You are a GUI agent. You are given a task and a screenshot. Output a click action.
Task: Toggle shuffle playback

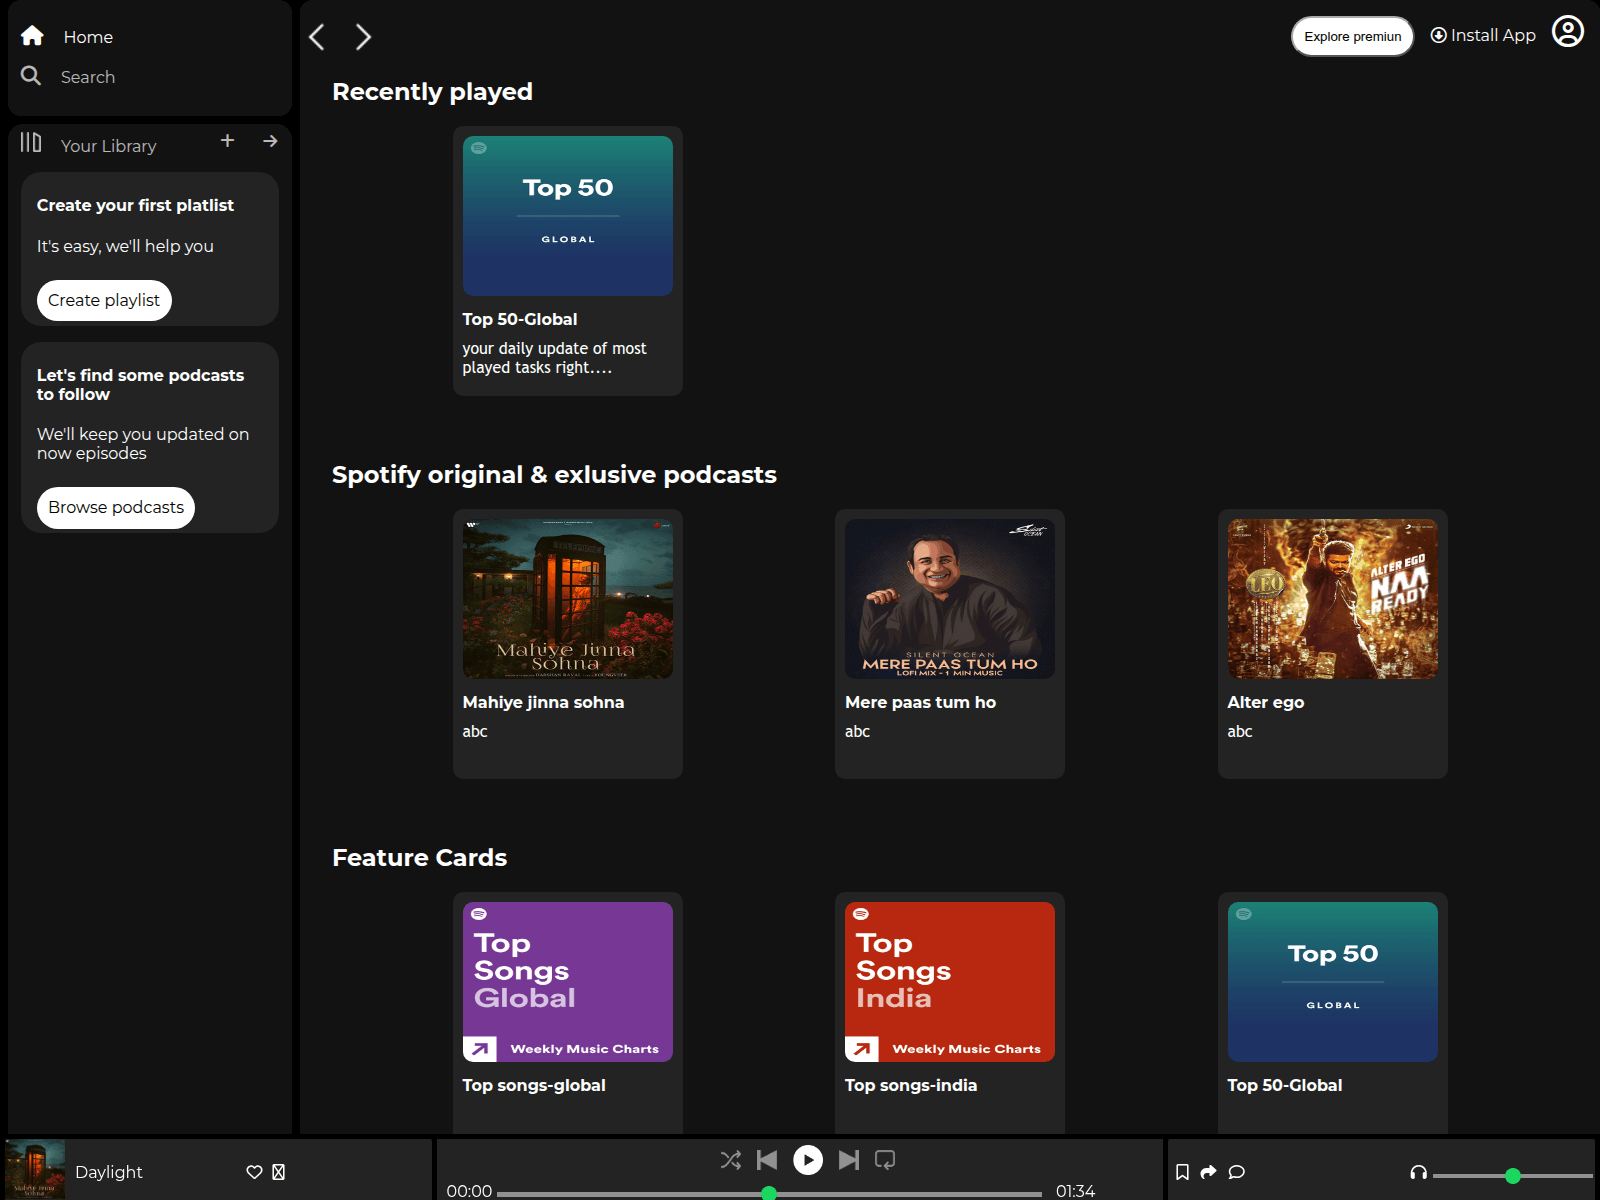coord(731,1160)
